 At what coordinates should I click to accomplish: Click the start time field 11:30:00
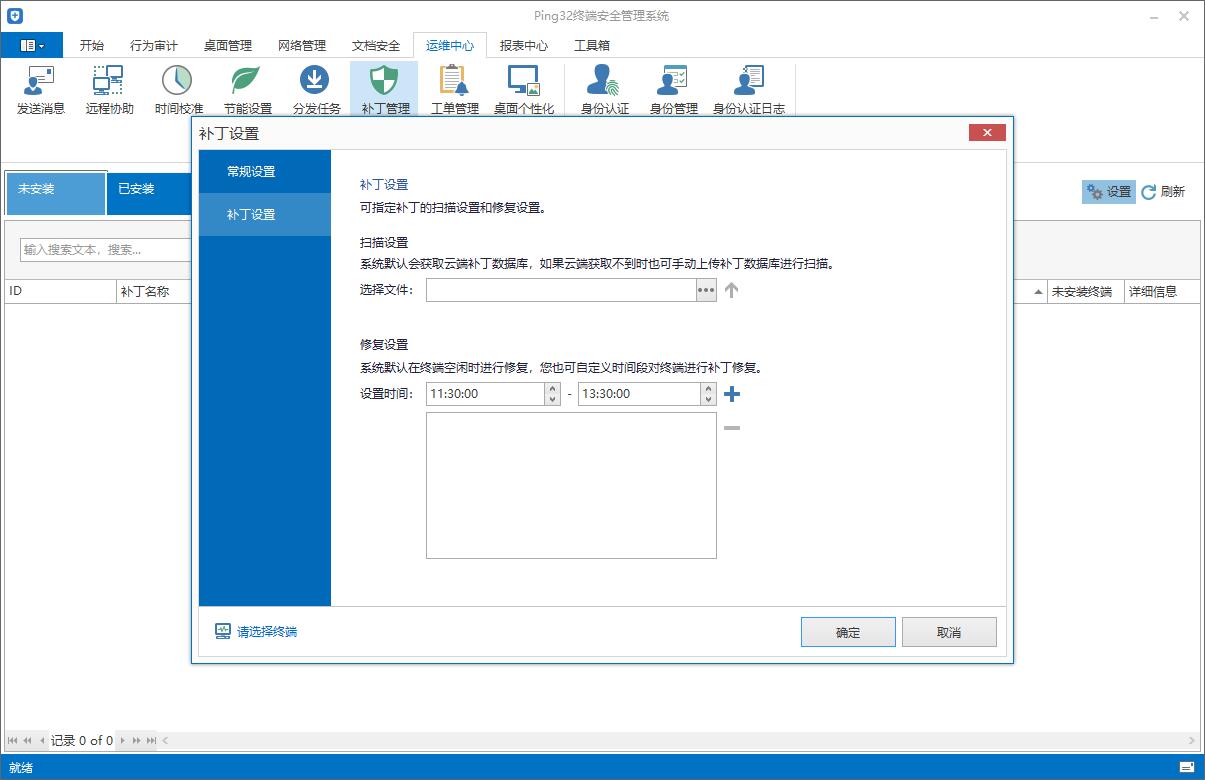(x=485, y=394)
